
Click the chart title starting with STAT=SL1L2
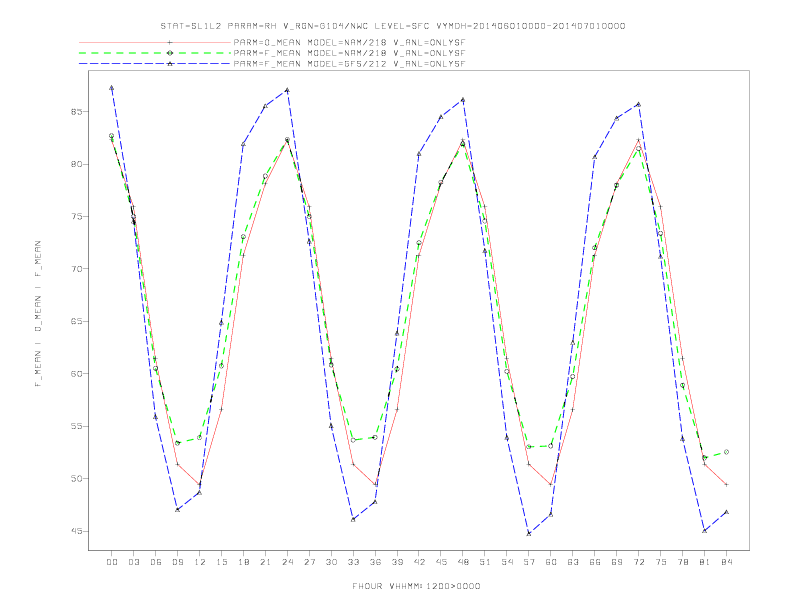[393, 26]
